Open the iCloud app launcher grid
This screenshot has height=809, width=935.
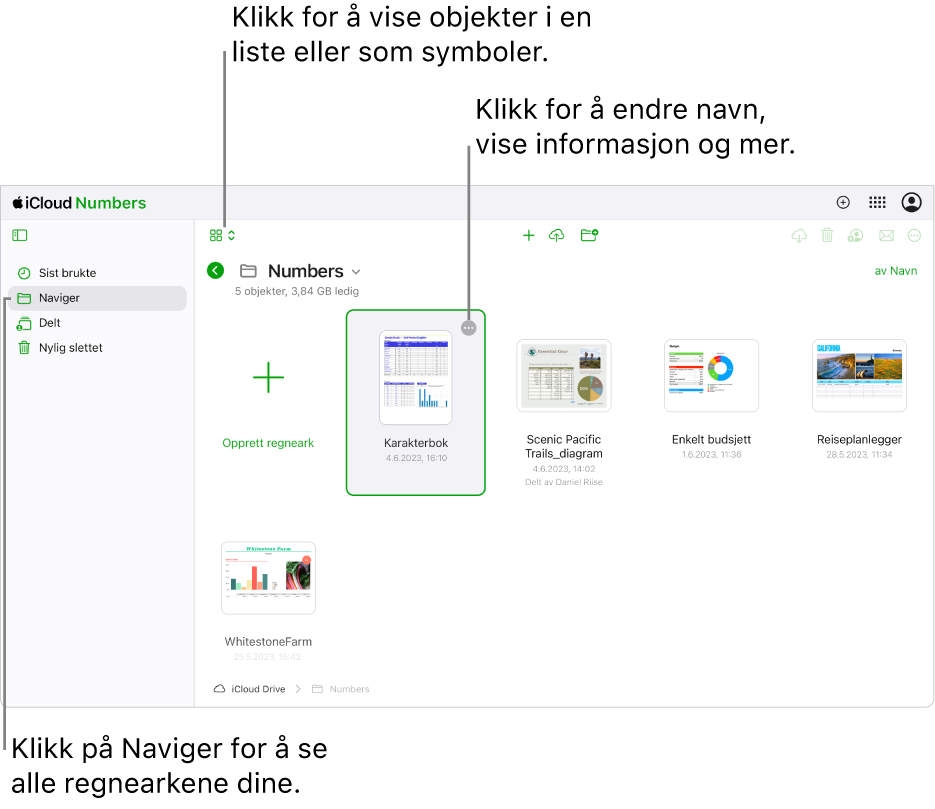tap(877, 203)
